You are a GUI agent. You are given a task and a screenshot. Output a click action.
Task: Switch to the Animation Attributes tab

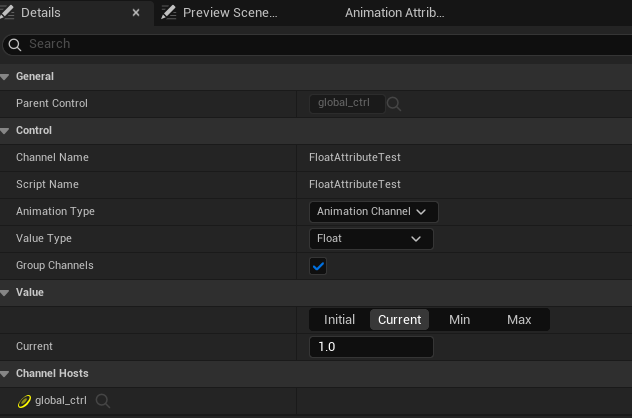pos(394,13)
